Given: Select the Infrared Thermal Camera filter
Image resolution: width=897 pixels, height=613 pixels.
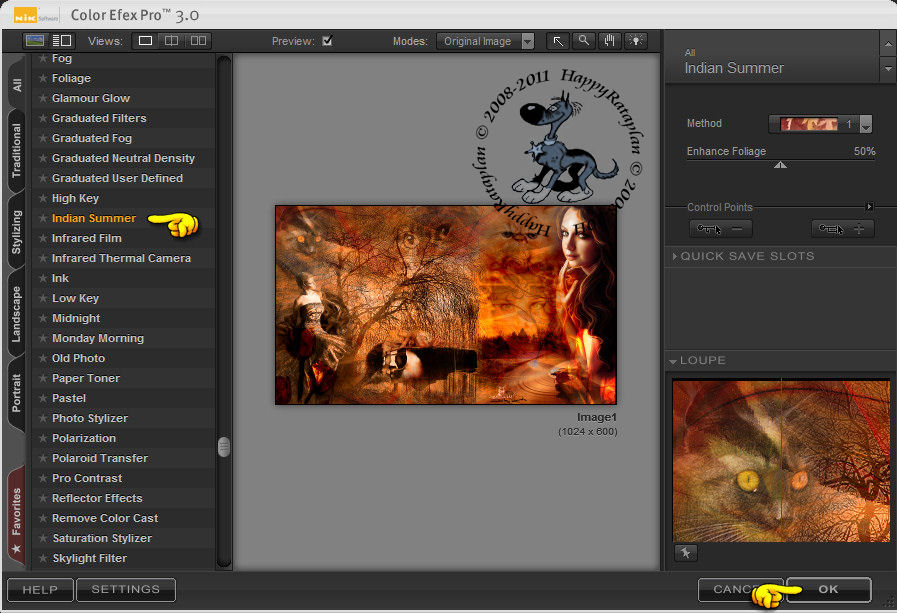Looking at the screenshot, I should (x=121, y=258).
